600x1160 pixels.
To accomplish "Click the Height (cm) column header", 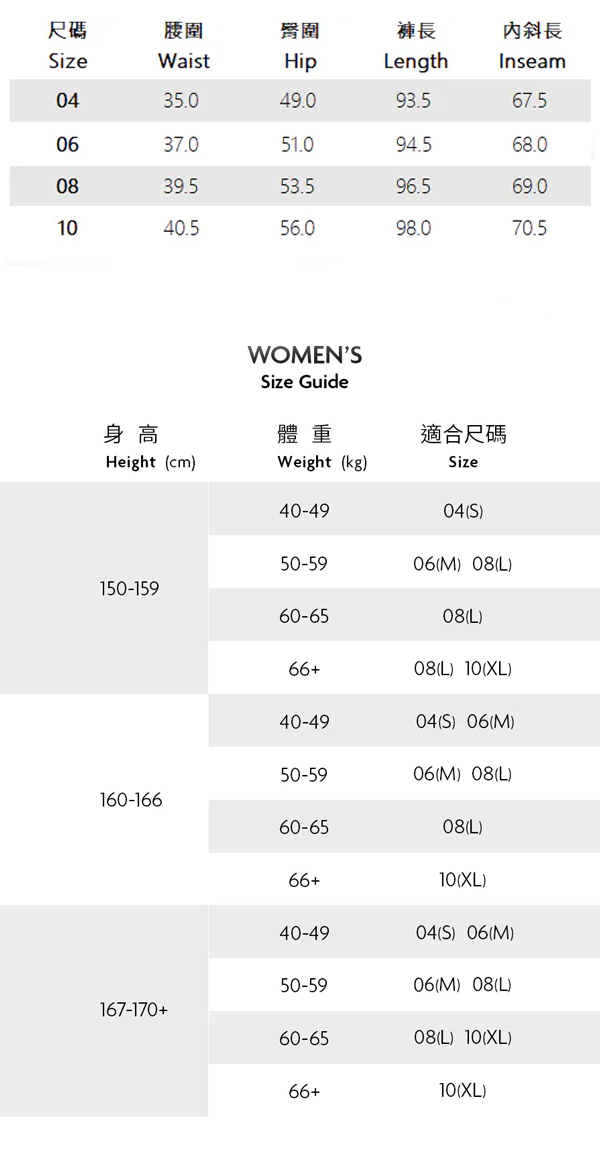I will (x=149, y=446).
